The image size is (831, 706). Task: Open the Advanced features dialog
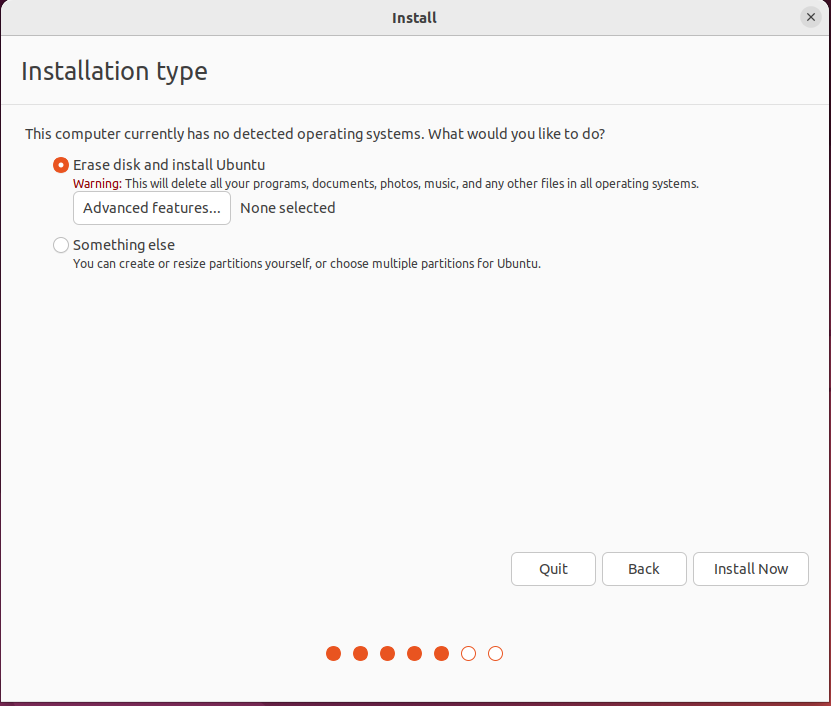[x=152, y=208]
